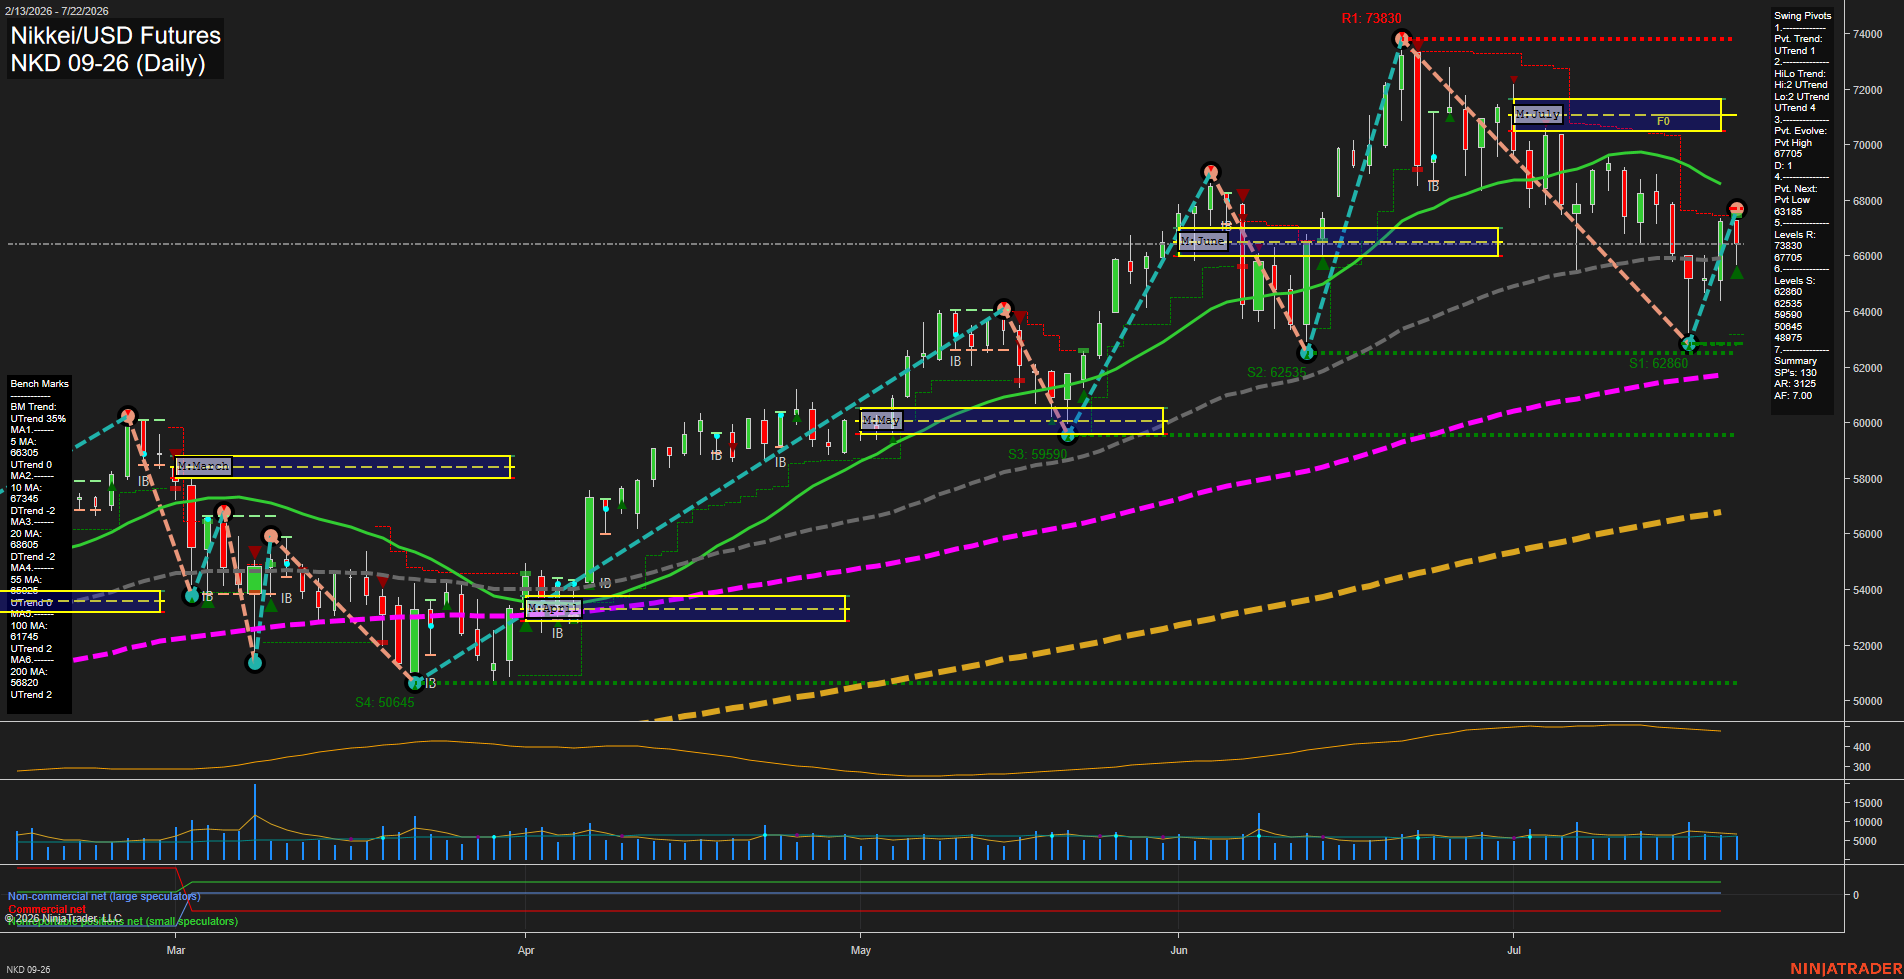This screenshot has width=1904, height=979.
Task: Click '100 MA:' entry in Bench Marks
Action: [28, 626]
